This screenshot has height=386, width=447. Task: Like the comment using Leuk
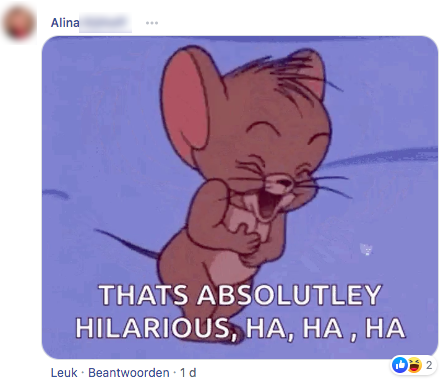(x=64, y=372)
